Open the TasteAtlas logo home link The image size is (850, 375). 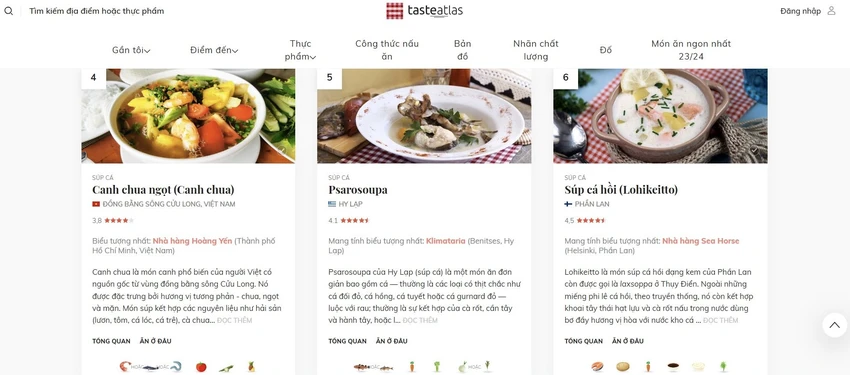click(x=424, y=10)
